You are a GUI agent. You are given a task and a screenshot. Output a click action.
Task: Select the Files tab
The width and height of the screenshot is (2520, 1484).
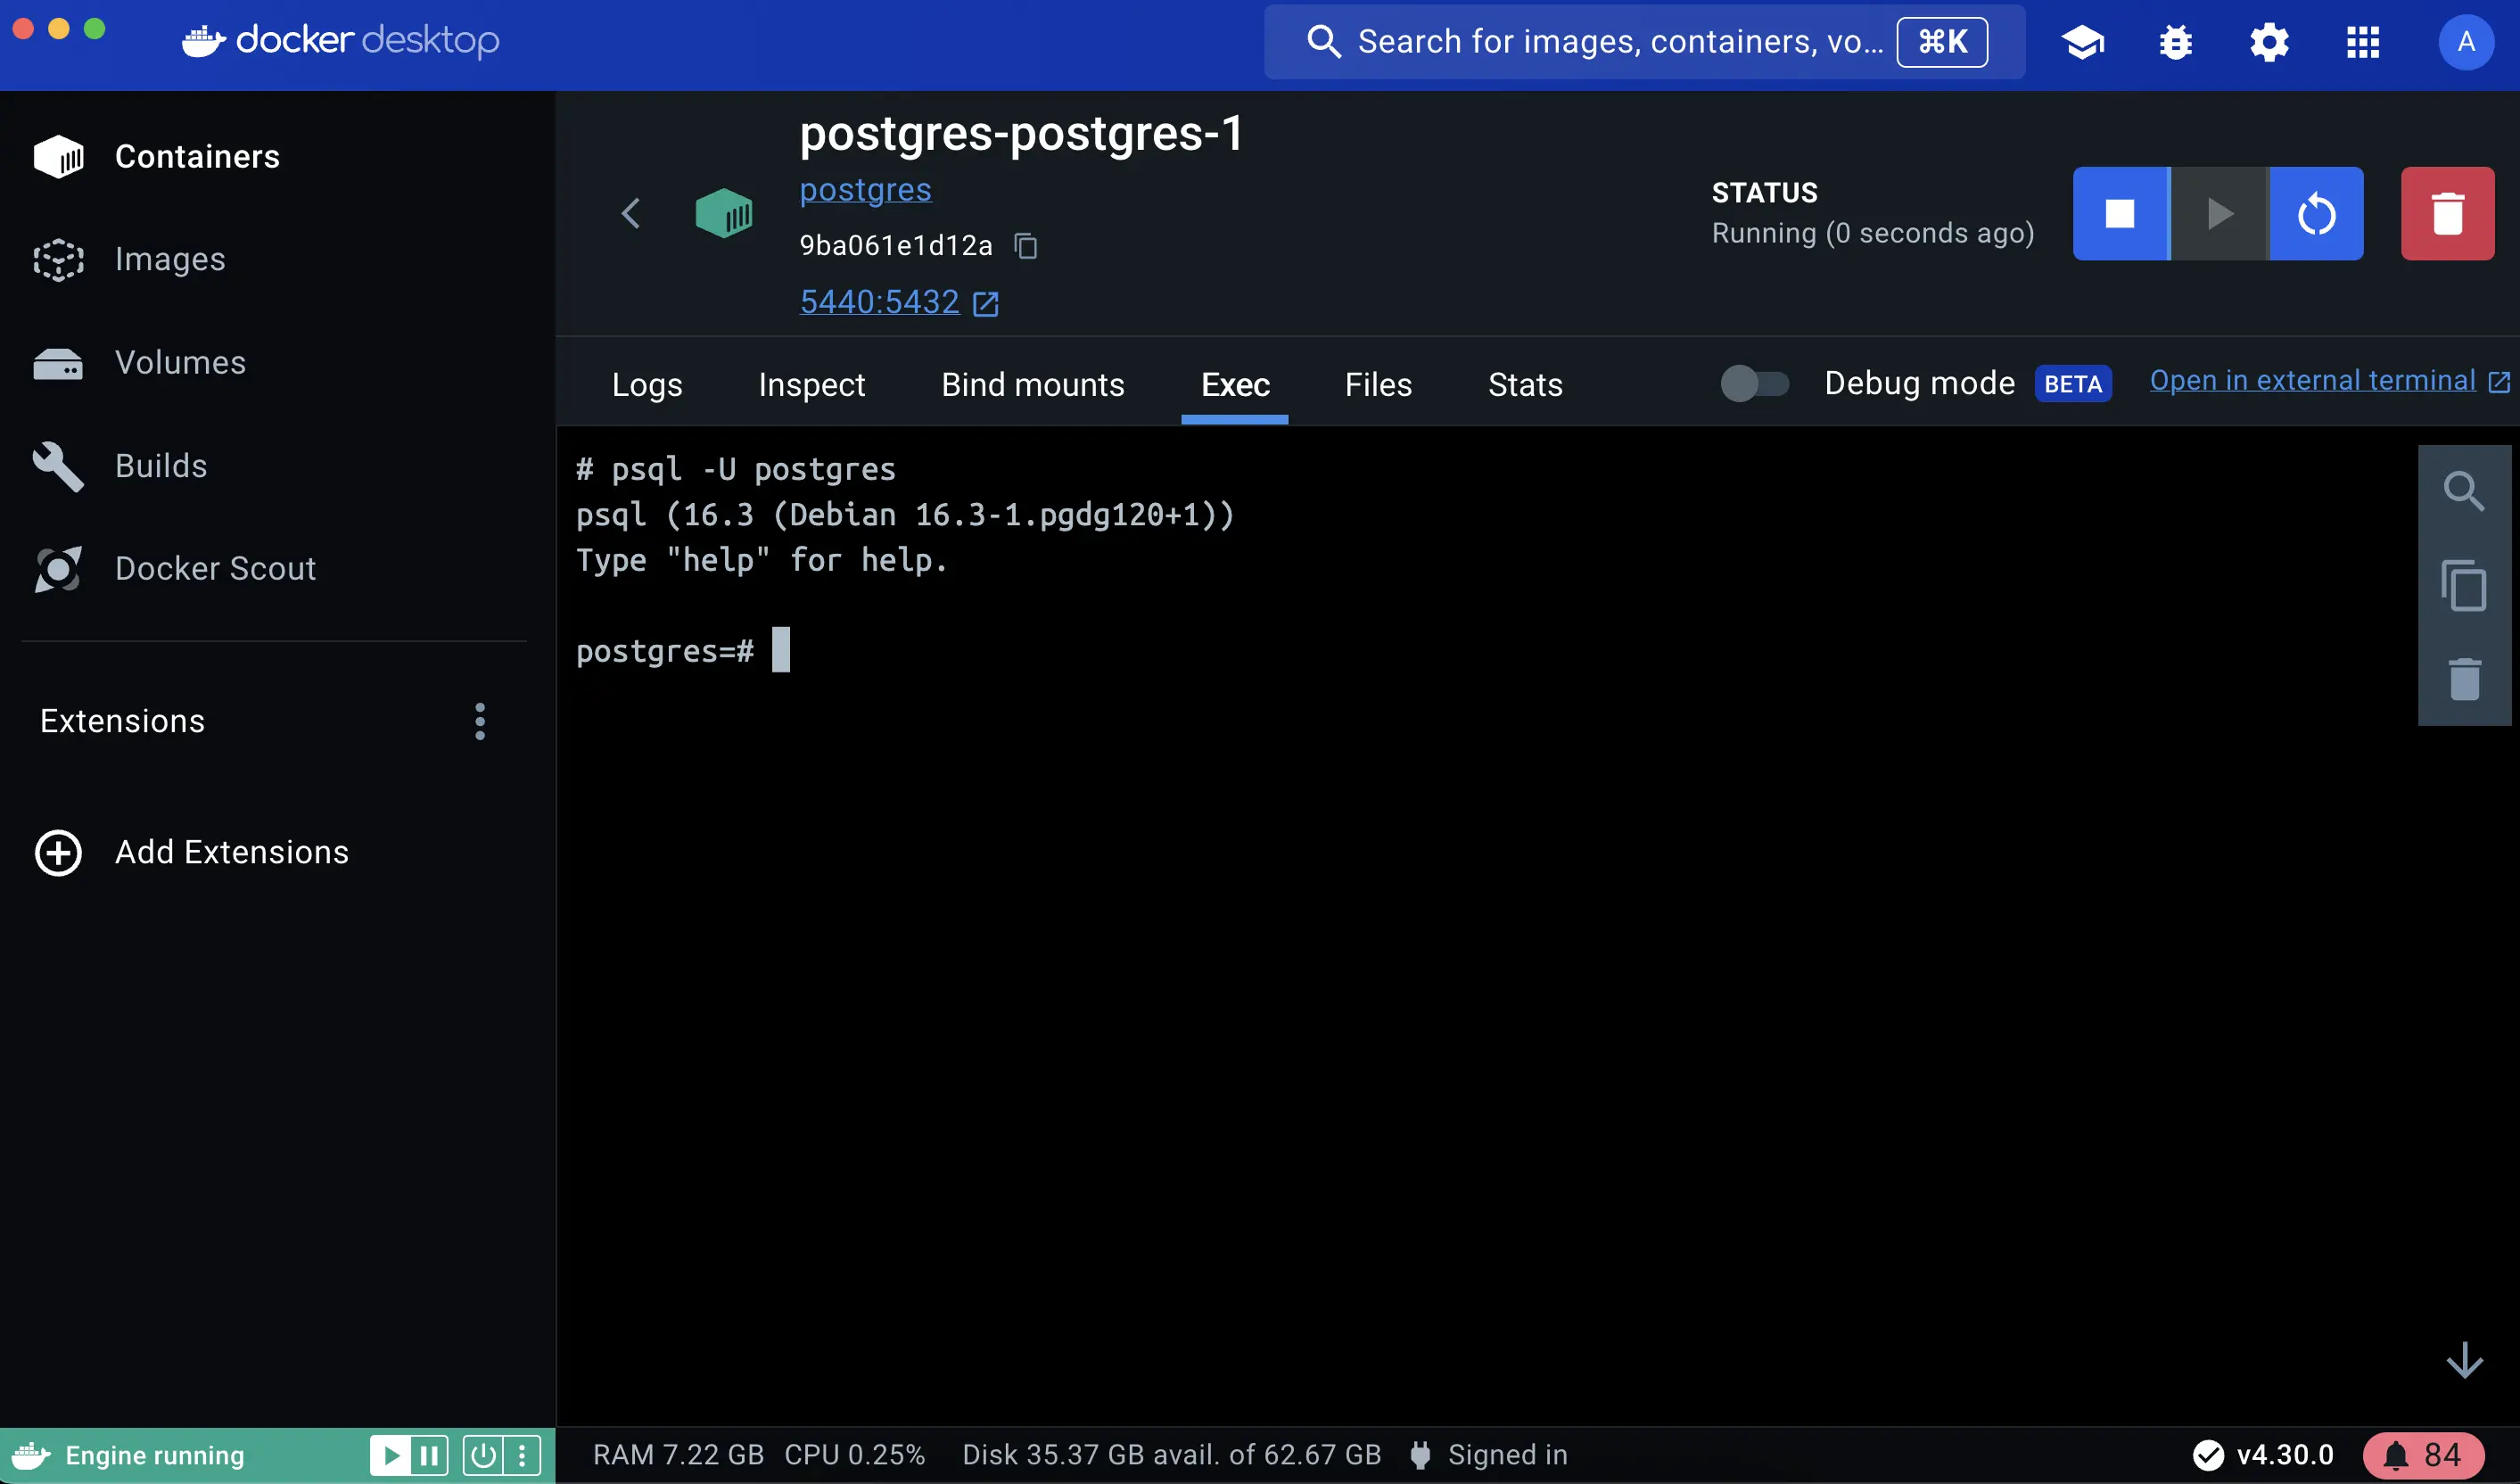click(x=1378, y=385)
